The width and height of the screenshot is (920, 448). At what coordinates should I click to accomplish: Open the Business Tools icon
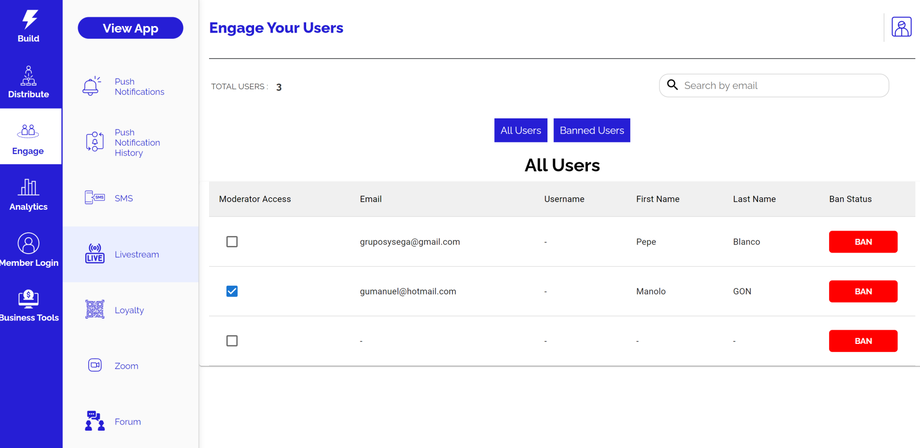pyautogui.click(x=29, y=298)
